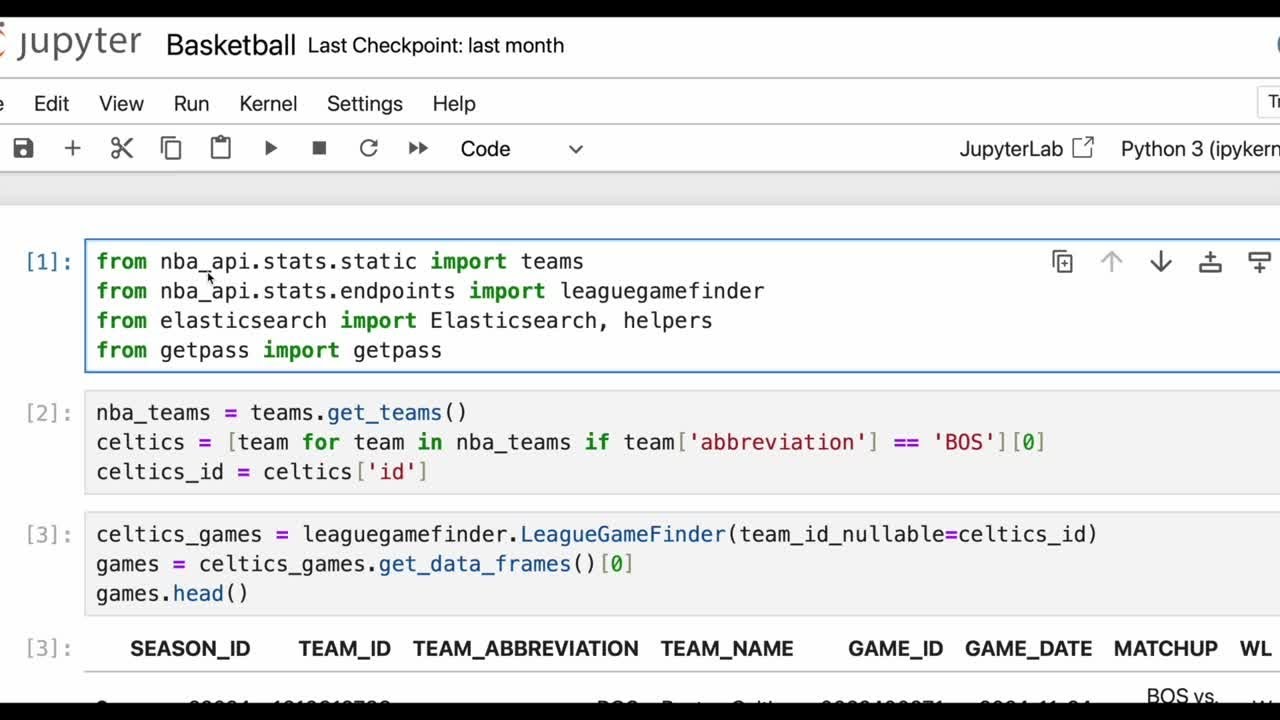Screen dimensions: 1280x720
Task: Open the Run menu
Action: pyautogui.click(x=191, y=104)
